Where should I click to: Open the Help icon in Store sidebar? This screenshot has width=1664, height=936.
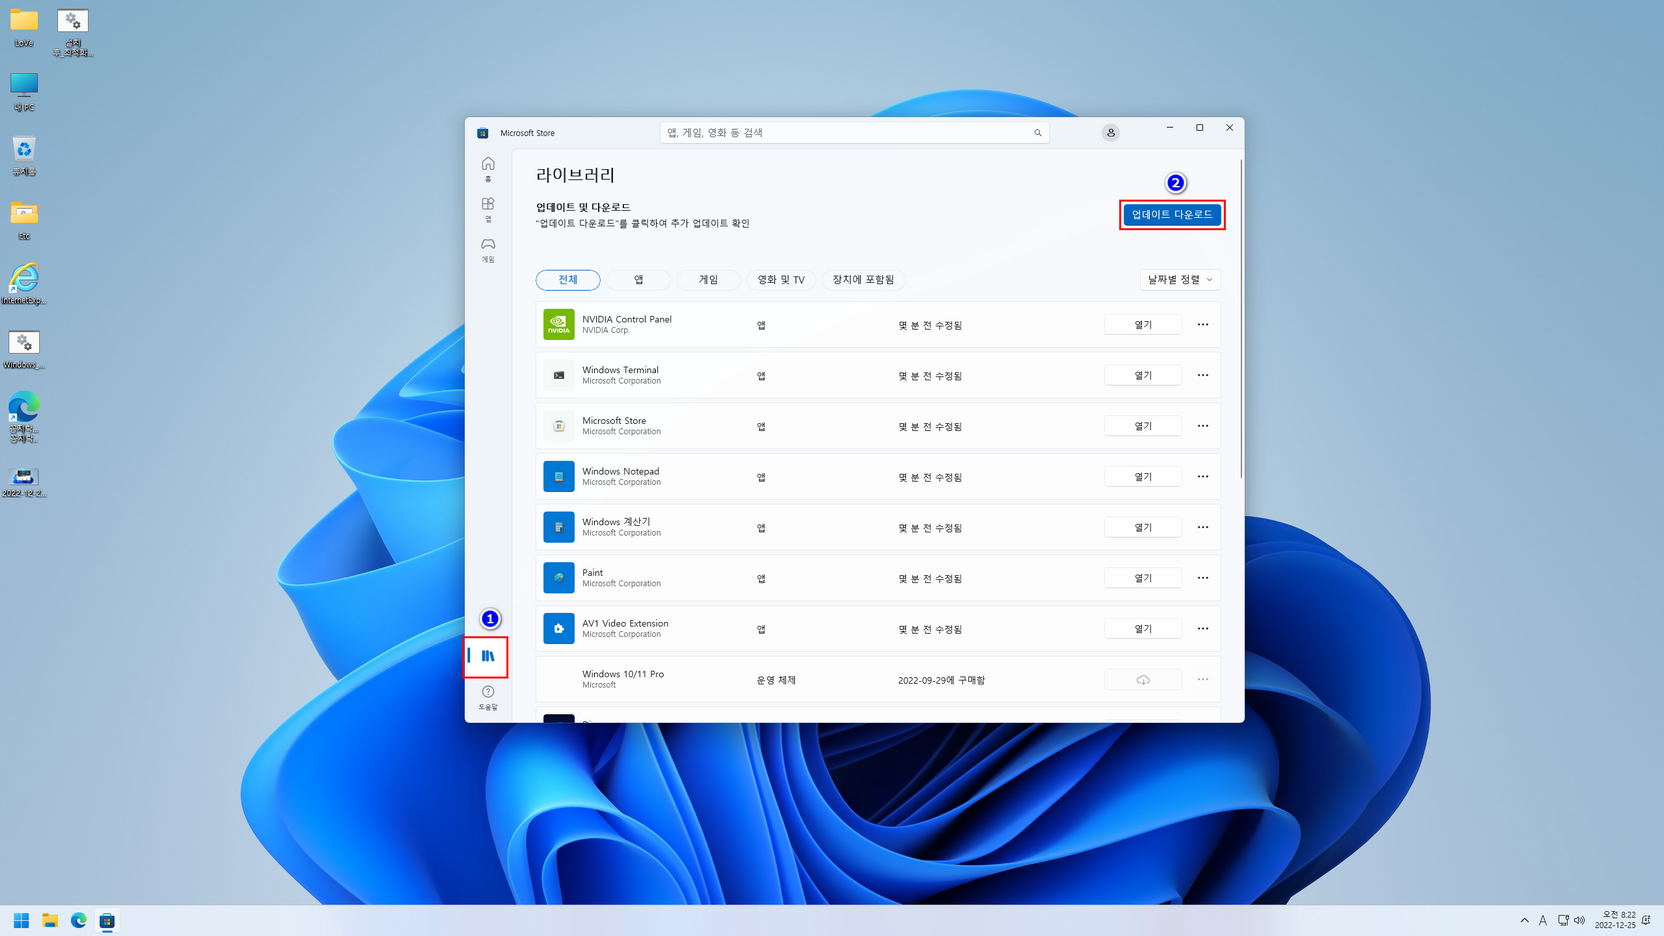488,697
